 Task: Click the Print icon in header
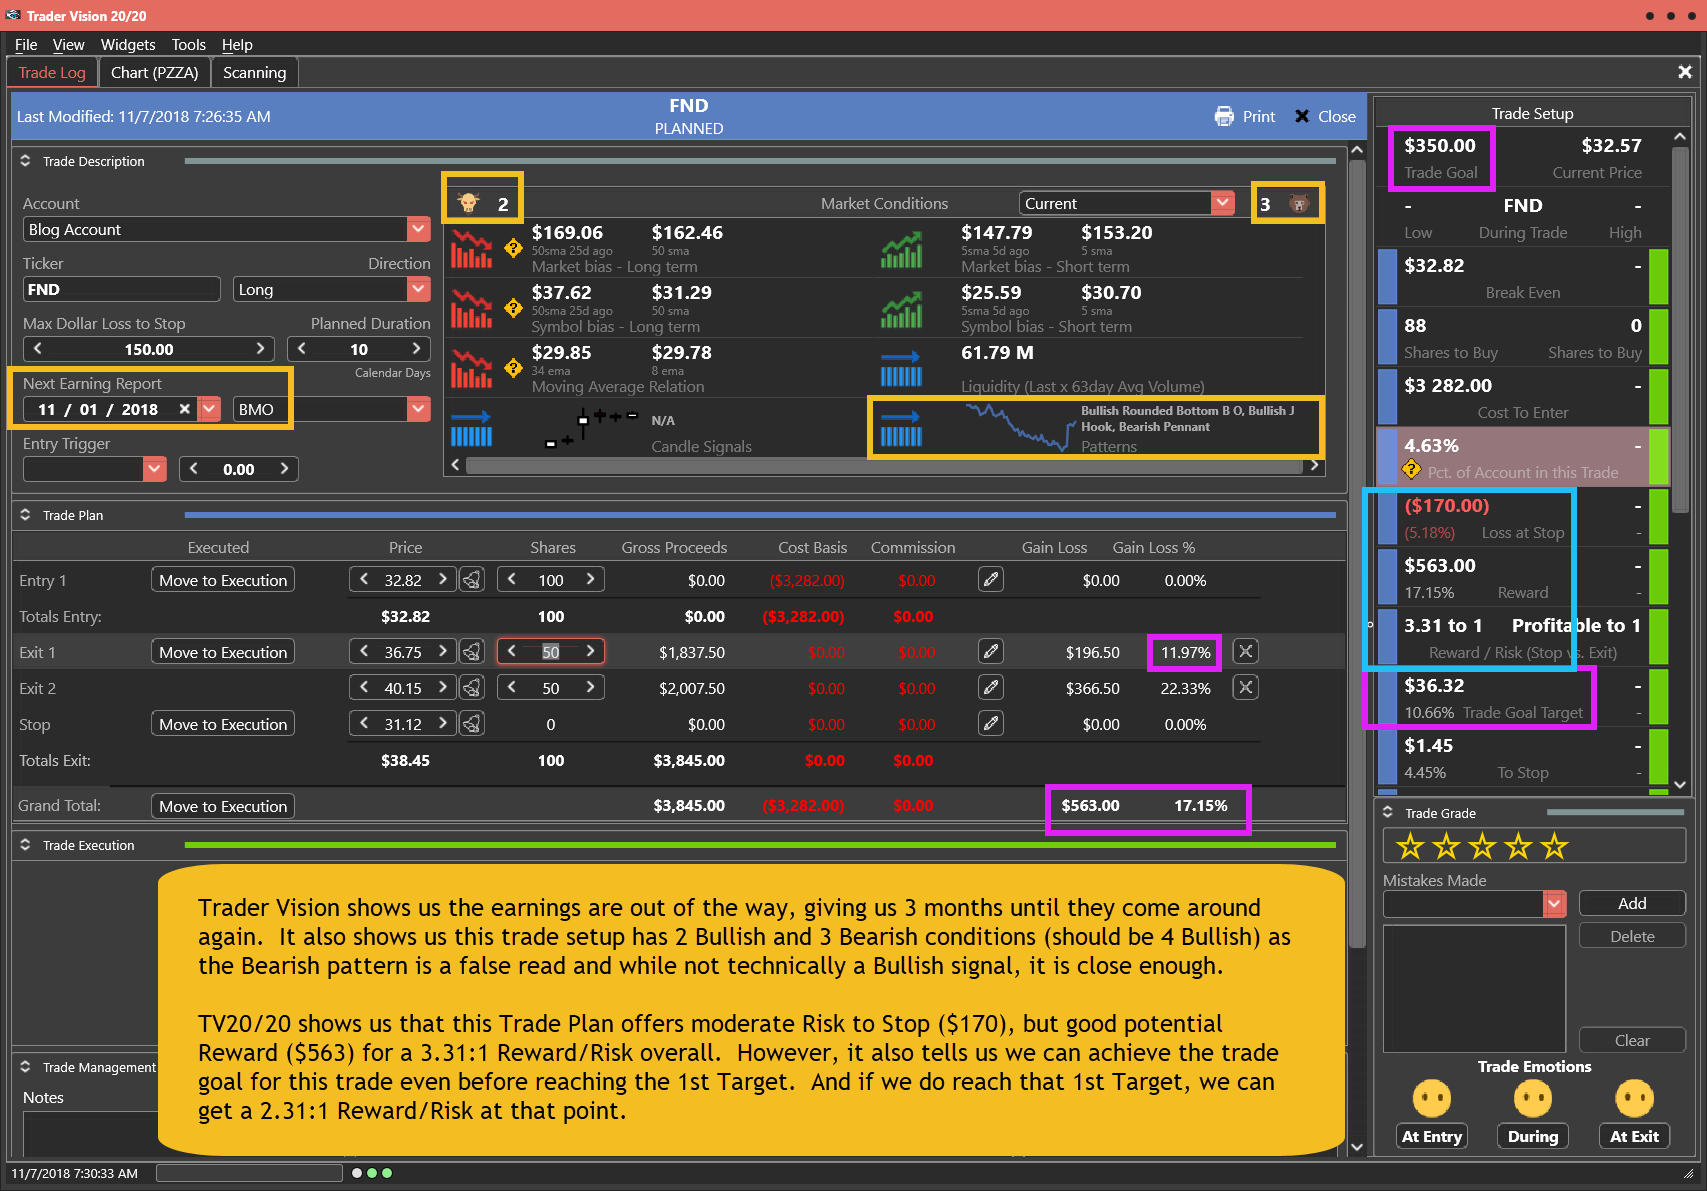pos(1224,116)
